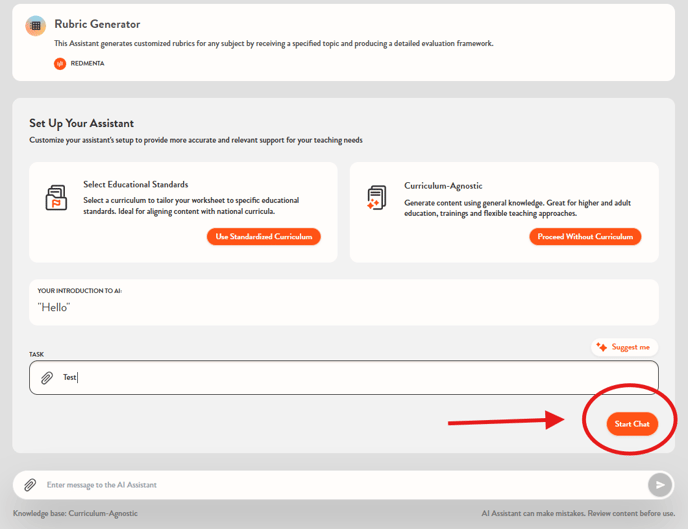This screenshot has height=529, width=688.
Task: Click the sparkle icon beside Suggest me
Action: 601,347
